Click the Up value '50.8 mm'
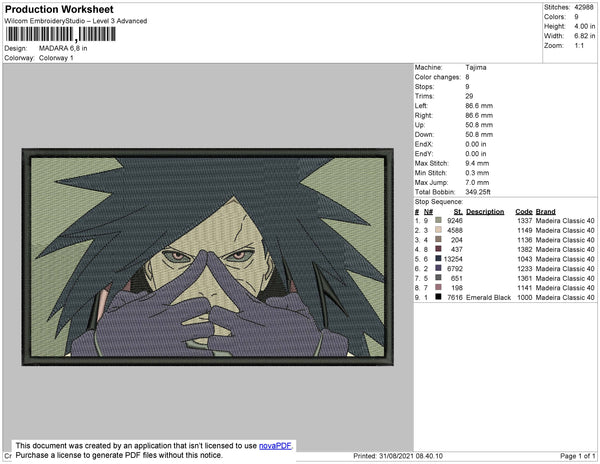Screen dimensions: 600x464 [x=479, y=125]
